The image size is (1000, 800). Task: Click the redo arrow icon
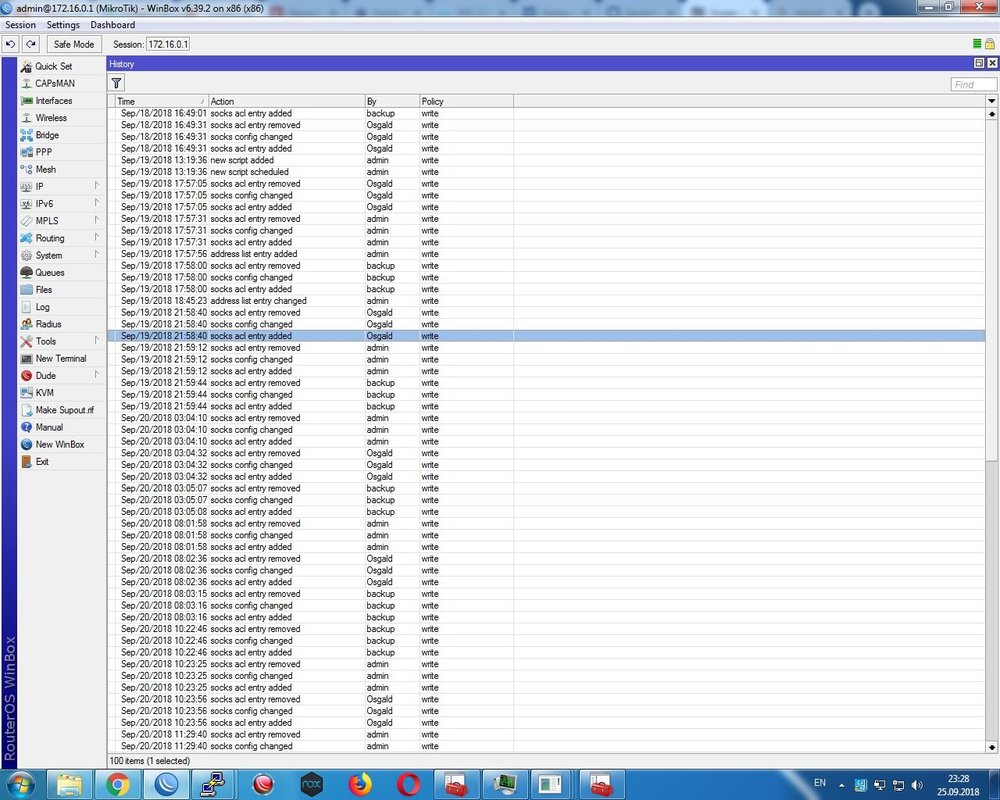pos(31,44)
